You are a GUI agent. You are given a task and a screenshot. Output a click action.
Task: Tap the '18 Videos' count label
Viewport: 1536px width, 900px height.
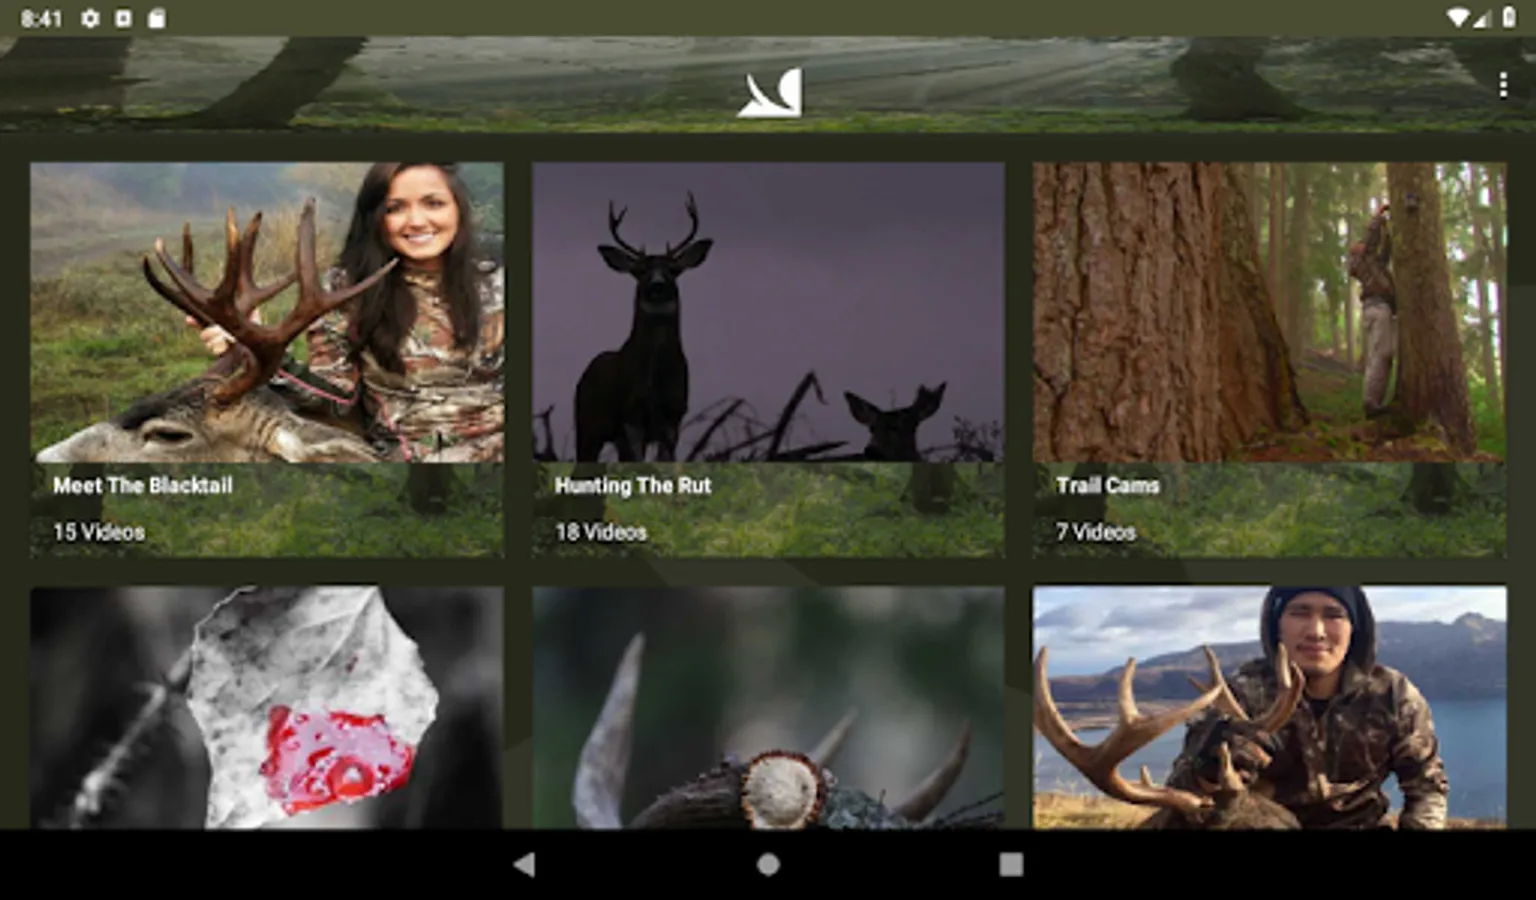[x=601, y=532]
